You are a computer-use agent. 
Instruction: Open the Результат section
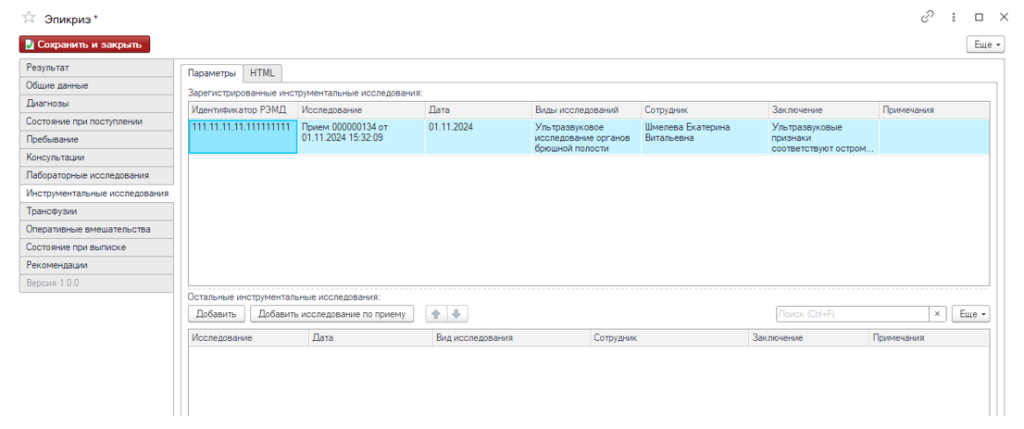tap(97, 68)
